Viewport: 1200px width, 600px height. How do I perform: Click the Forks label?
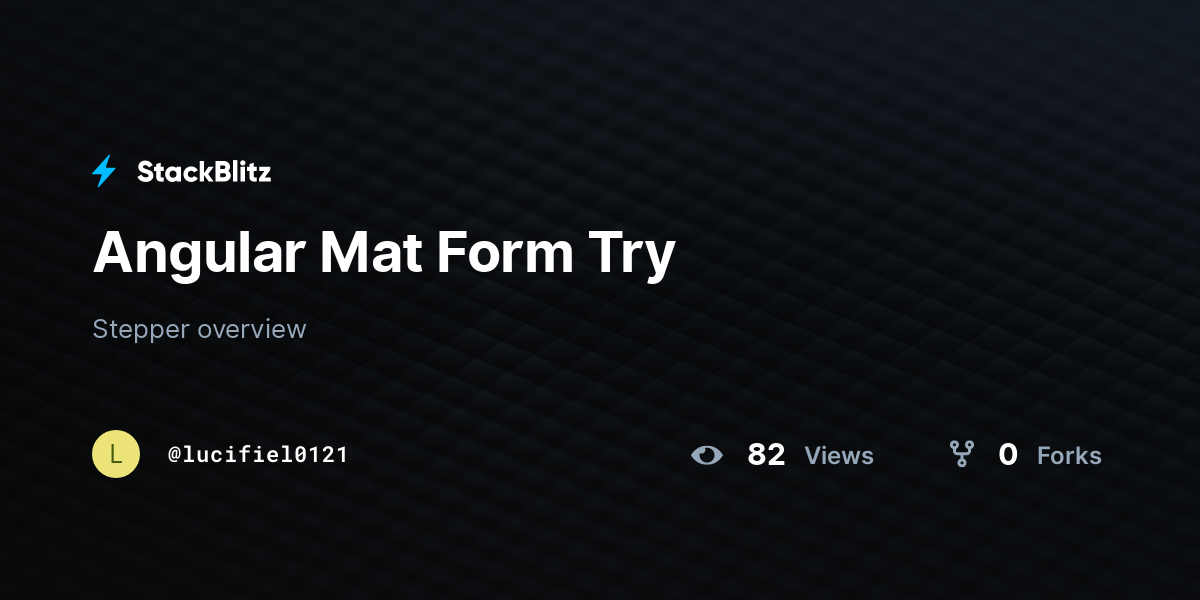(1069, 456)
